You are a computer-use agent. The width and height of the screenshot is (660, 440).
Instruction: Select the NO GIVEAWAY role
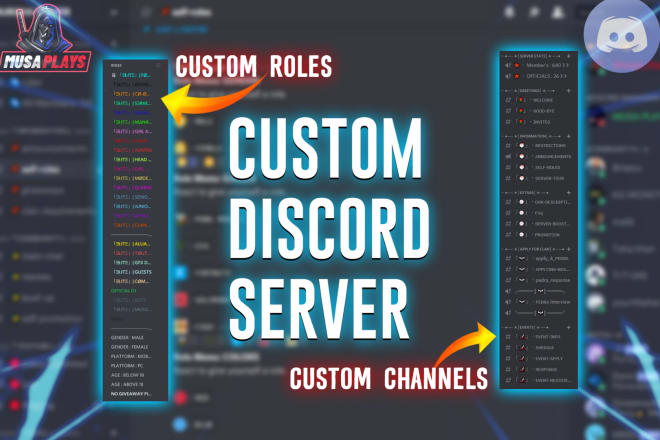tap(131, 394)
